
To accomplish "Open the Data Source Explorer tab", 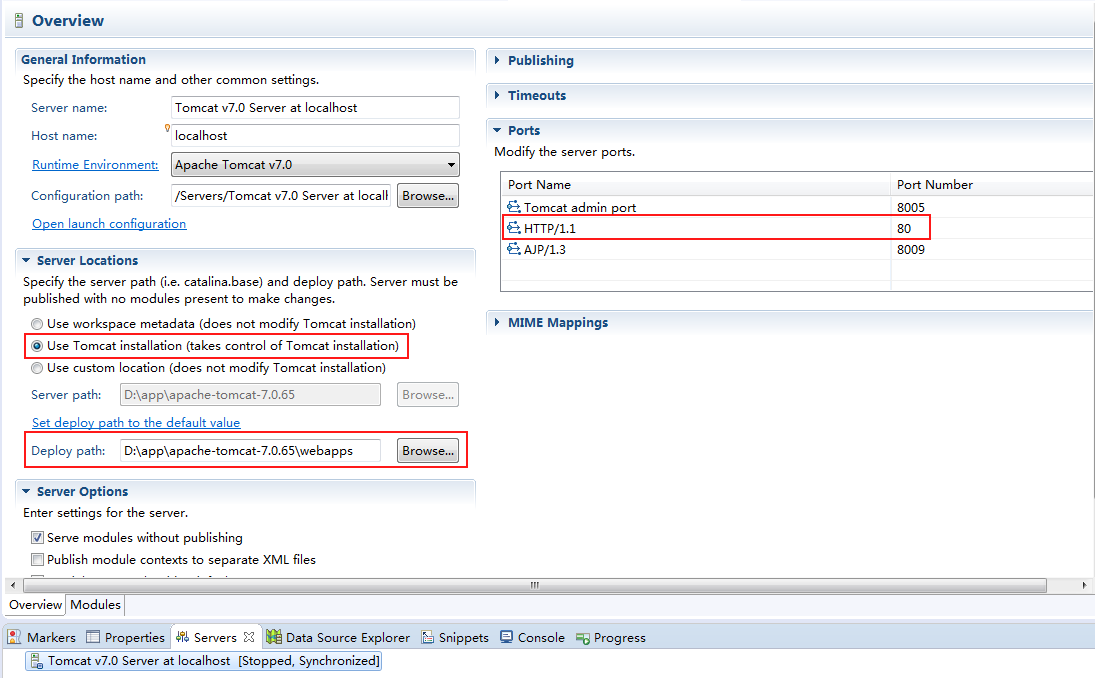I will tap(338, 637).
